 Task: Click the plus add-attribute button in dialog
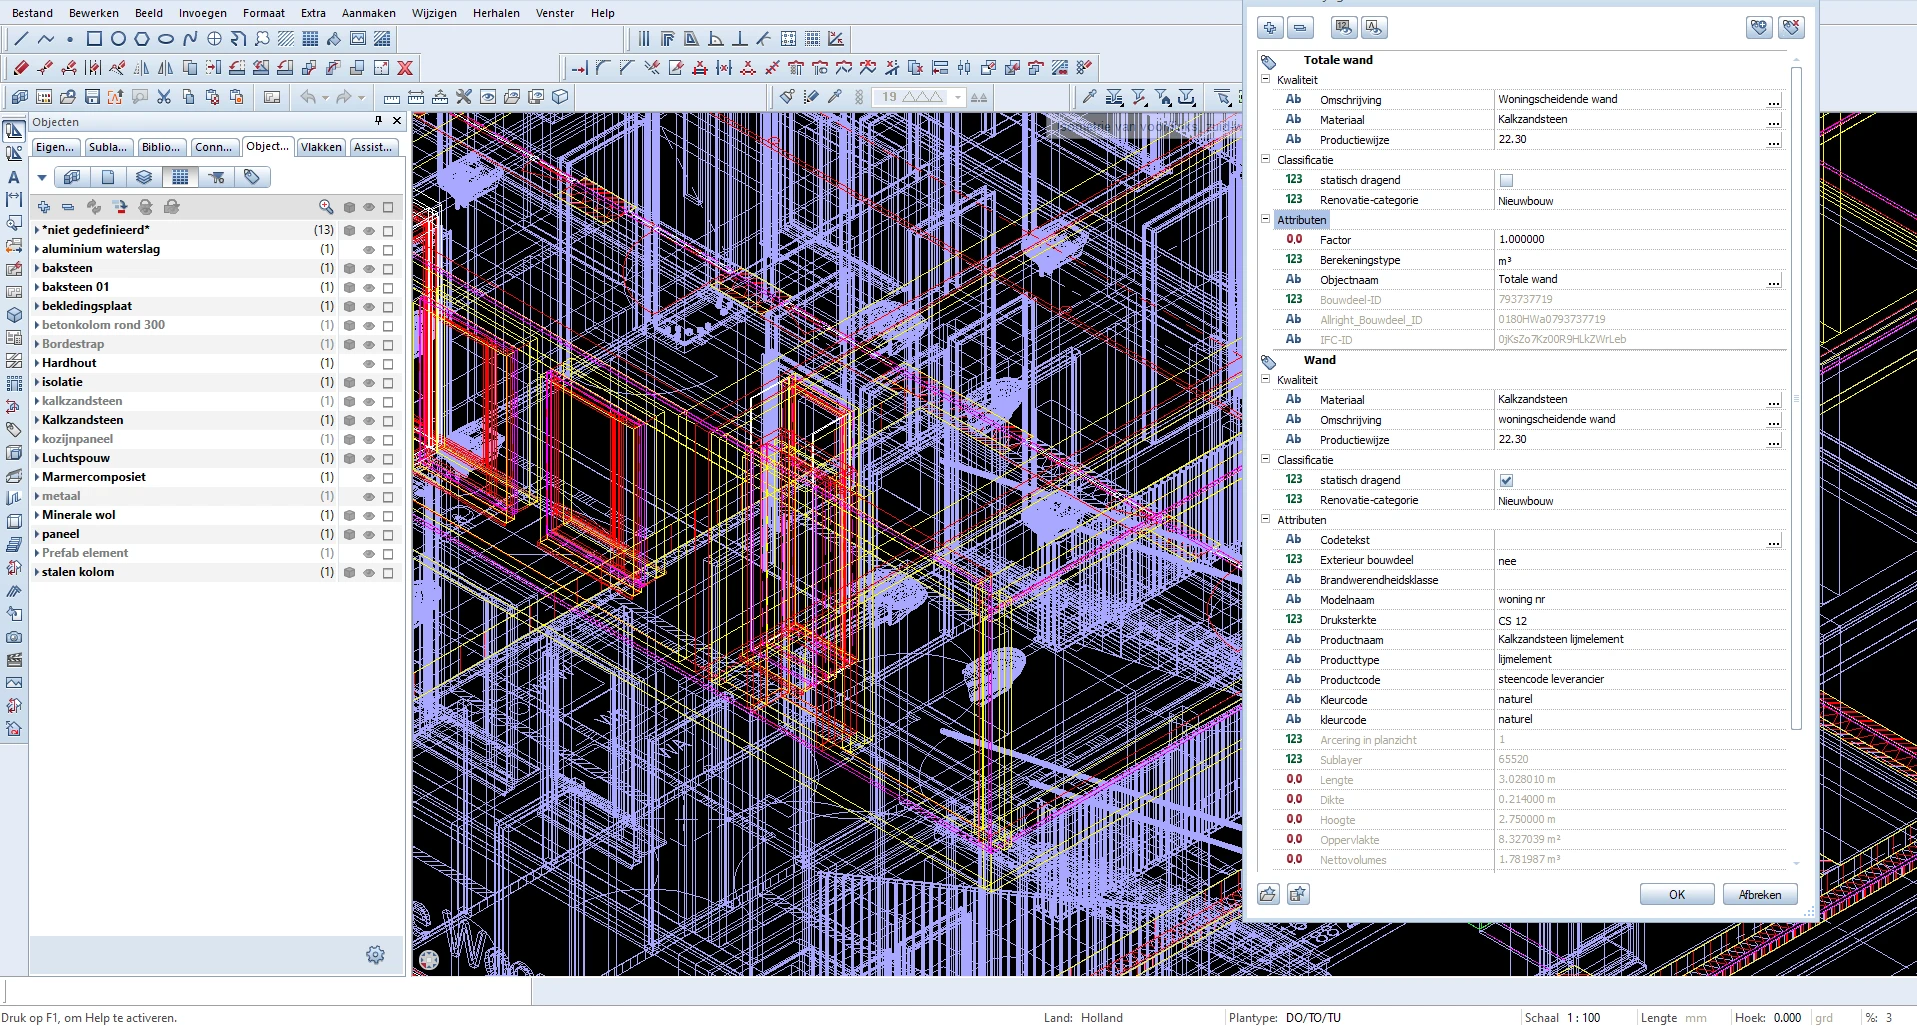tap(1270, 28)
